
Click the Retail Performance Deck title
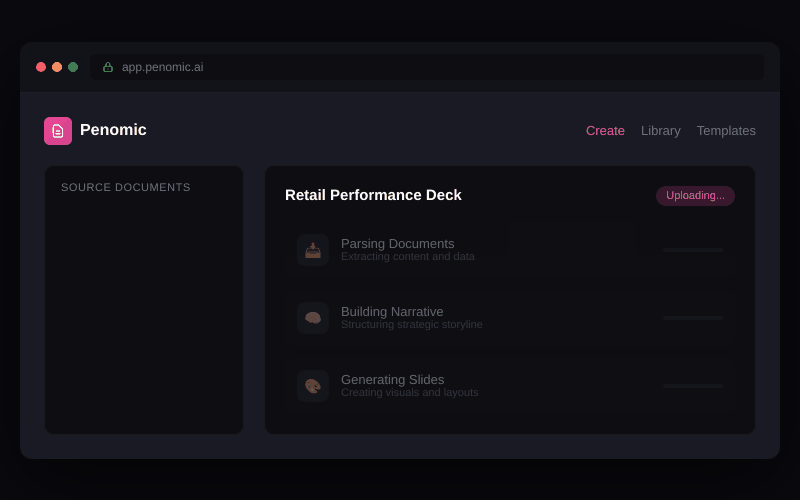pos(373,195)
